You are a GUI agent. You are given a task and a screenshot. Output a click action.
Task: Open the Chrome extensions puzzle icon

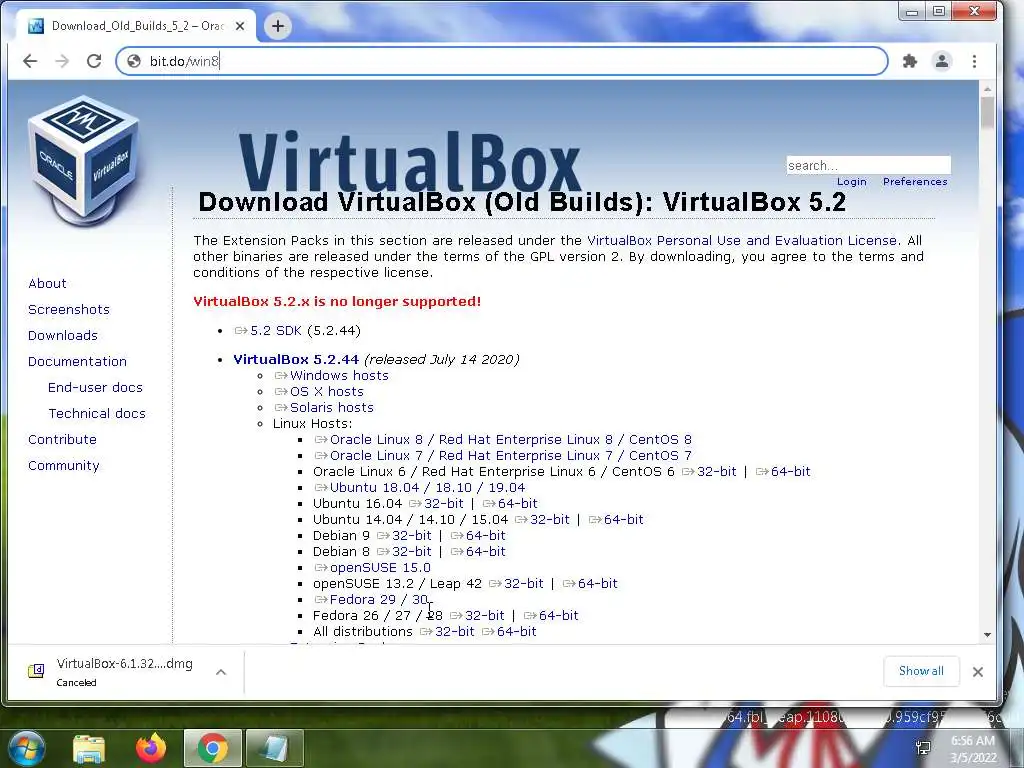pyautogui.click(x=910, y=61)
